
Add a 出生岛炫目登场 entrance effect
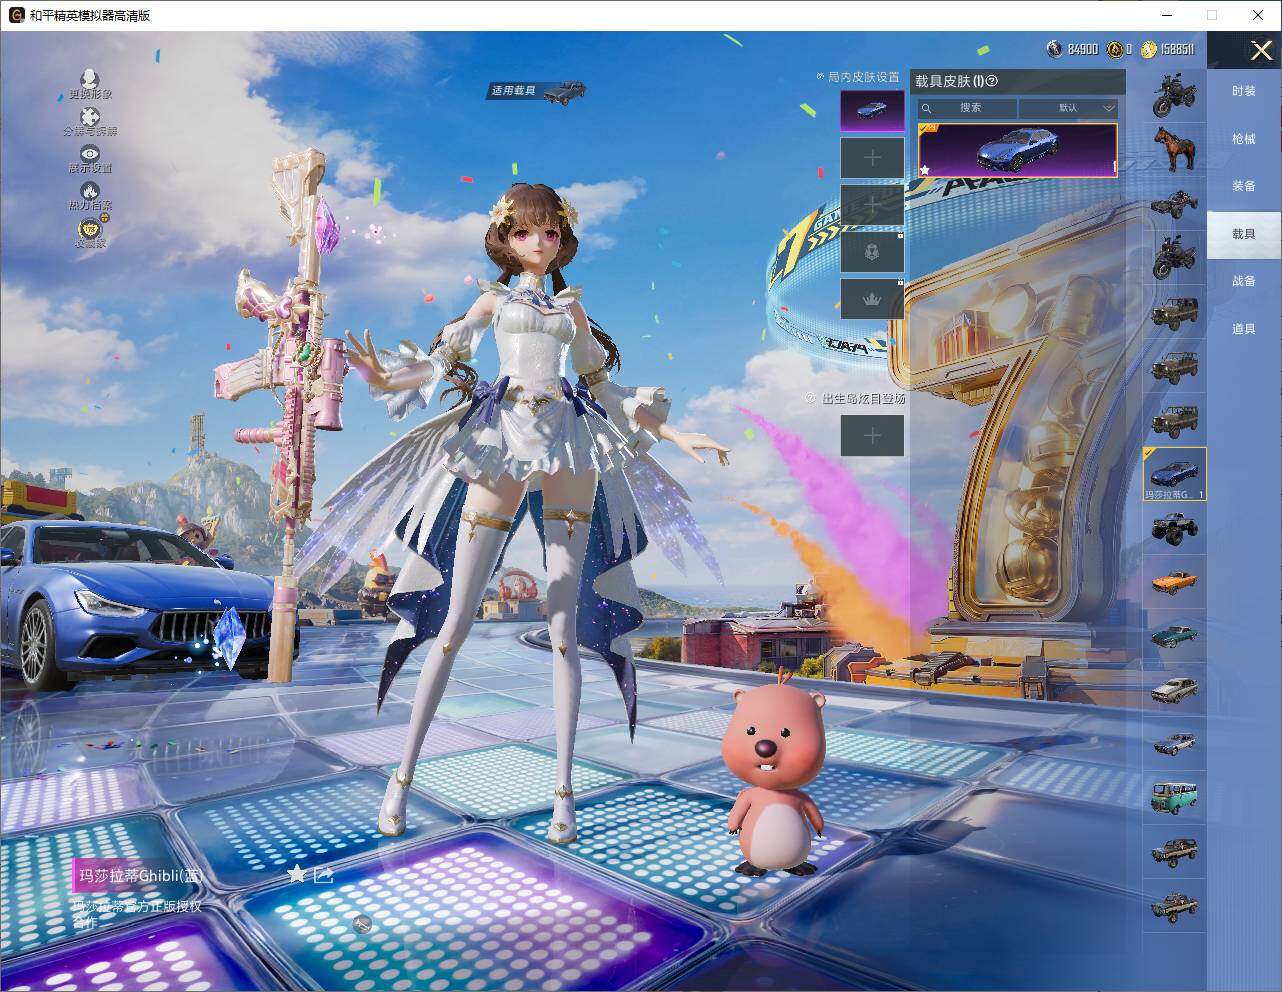tap(872, 435)
